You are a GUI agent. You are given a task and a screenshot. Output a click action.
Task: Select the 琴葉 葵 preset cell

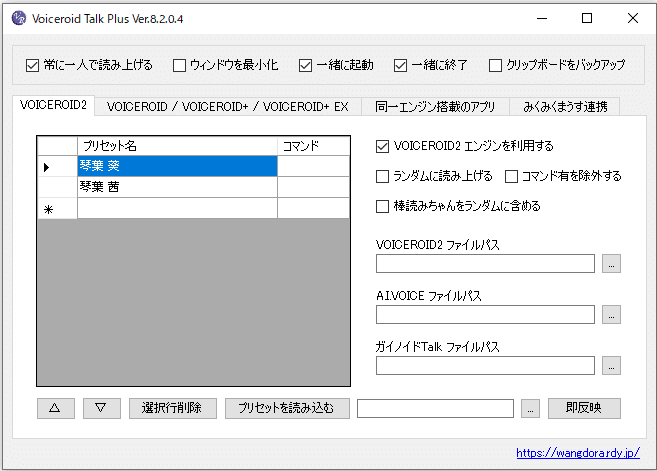click(177, 166)
